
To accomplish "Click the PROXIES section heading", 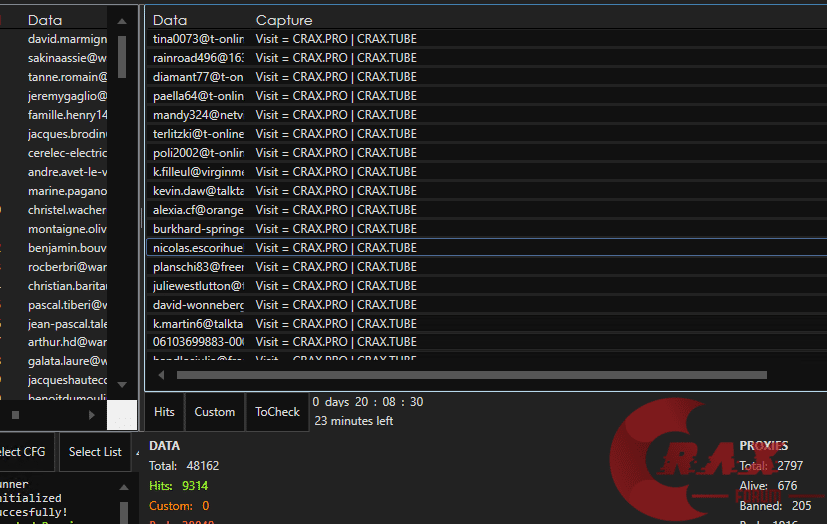I will (764, 446).
